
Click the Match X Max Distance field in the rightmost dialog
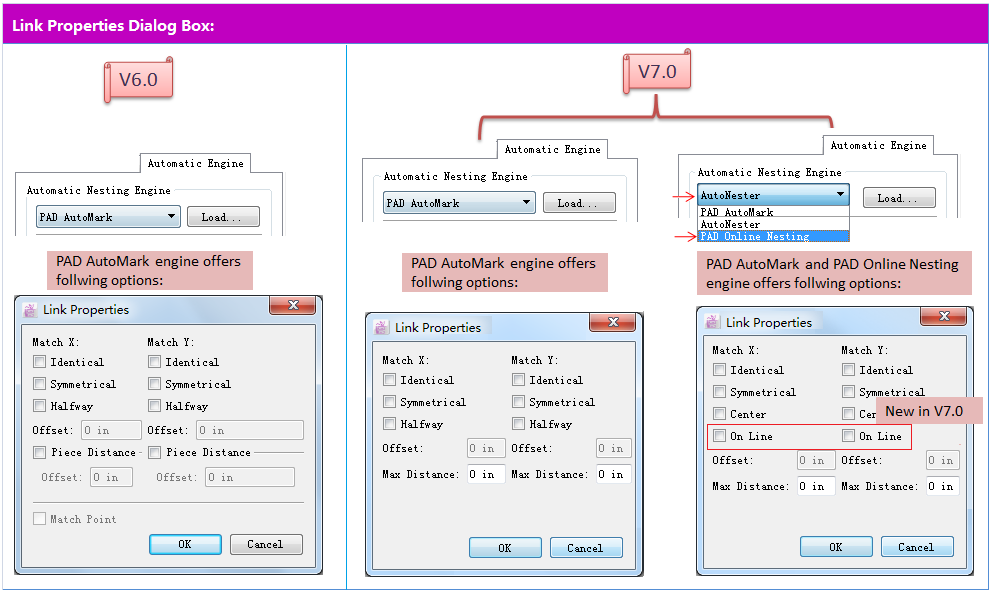(x=815, y=487)
